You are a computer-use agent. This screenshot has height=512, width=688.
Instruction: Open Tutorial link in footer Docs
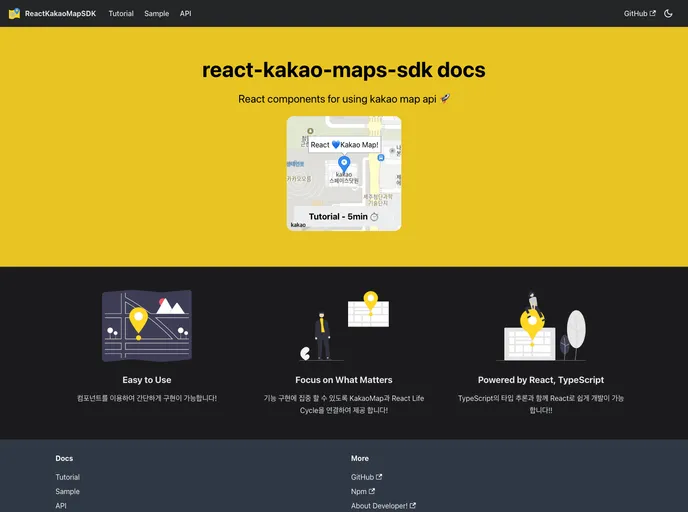pyautogui.click(x=68, y=477)
